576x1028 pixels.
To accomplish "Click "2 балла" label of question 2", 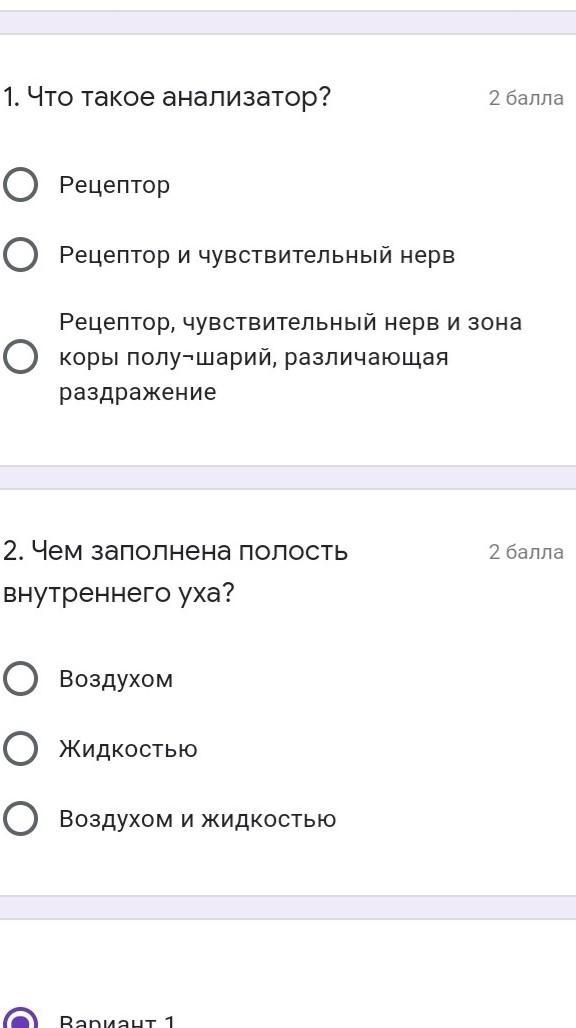I will point(526,553).
